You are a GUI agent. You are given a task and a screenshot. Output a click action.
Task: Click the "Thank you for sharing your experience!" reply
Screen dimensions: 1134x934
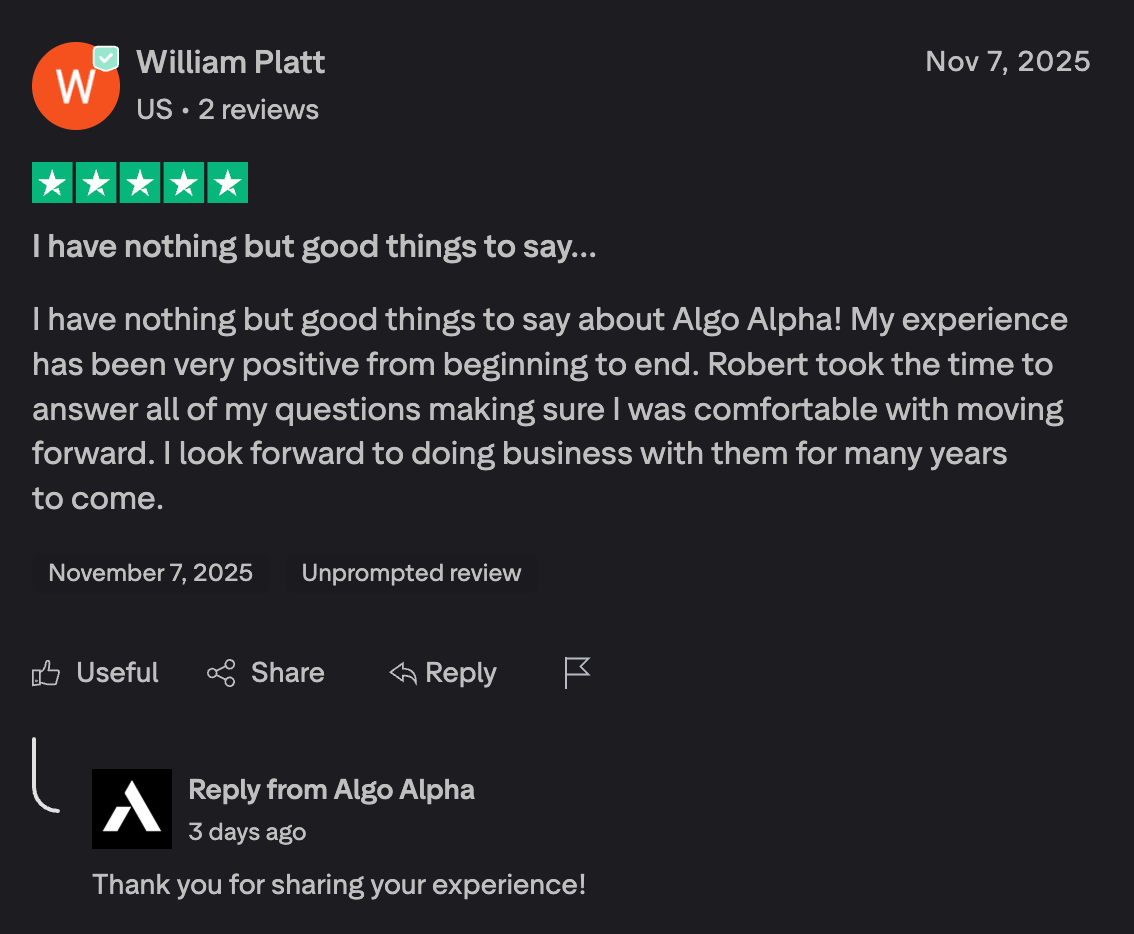click(x=339, y=884)
